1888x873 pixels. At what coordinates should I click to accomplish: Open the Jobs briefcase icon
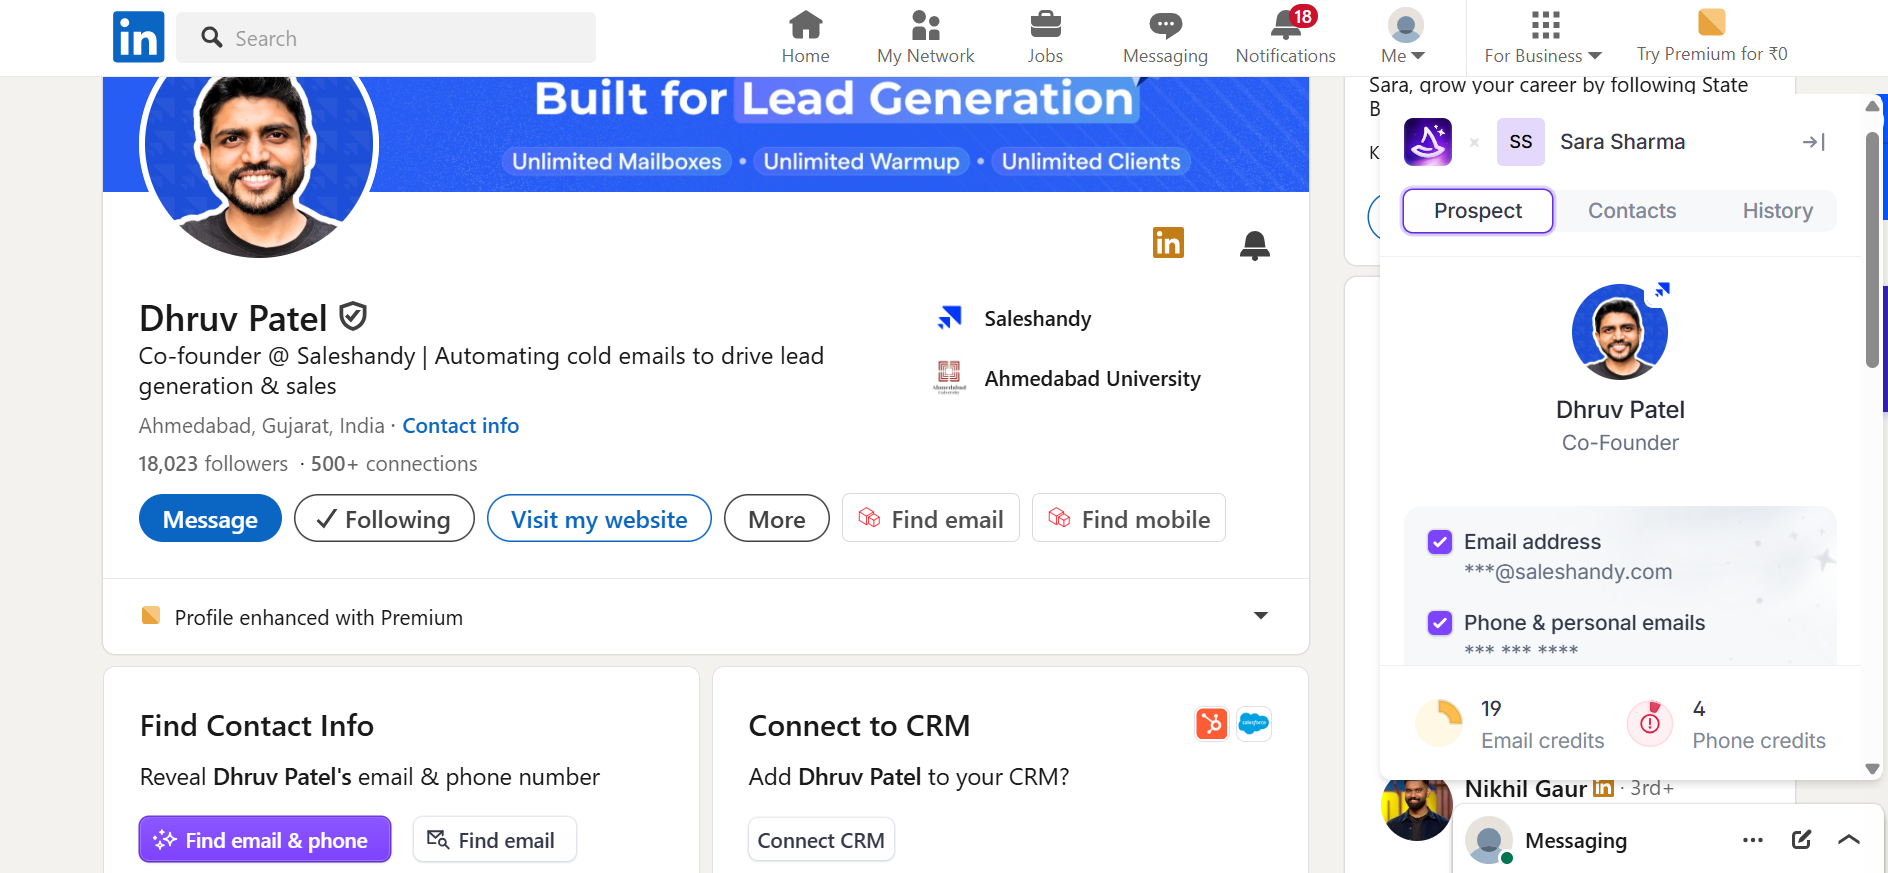[x=1045, y=25]
